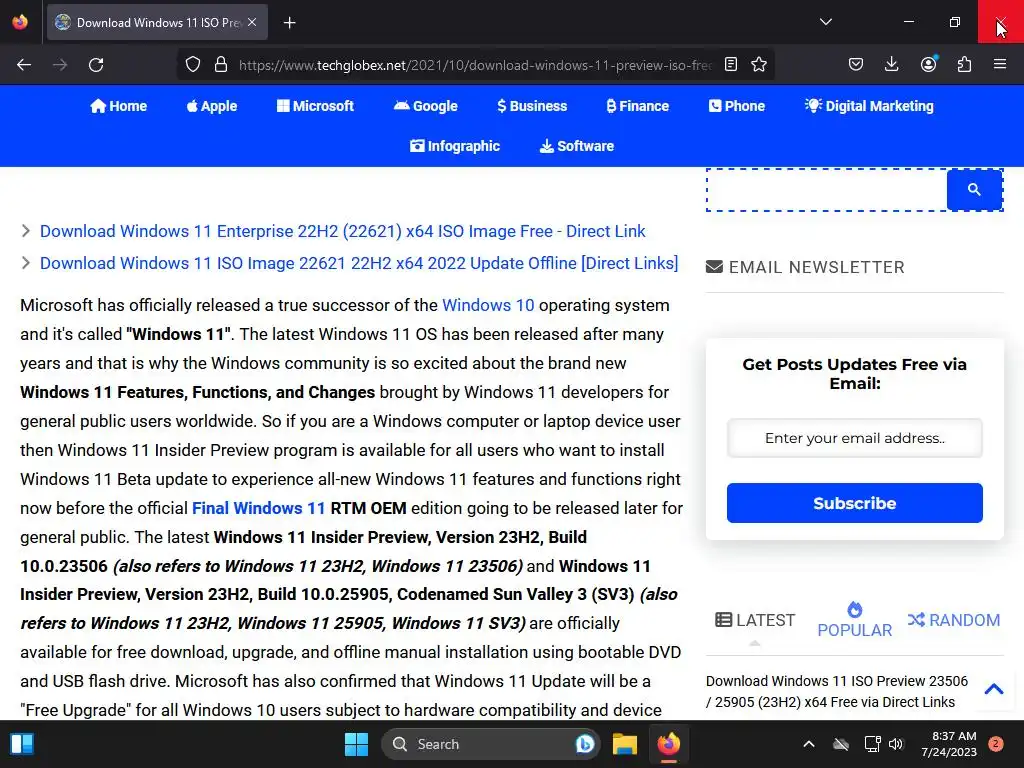The image size is (1024, 768).
Task: Close the Download Windows 11 ISO tab
Action: [x=252, y=22]
